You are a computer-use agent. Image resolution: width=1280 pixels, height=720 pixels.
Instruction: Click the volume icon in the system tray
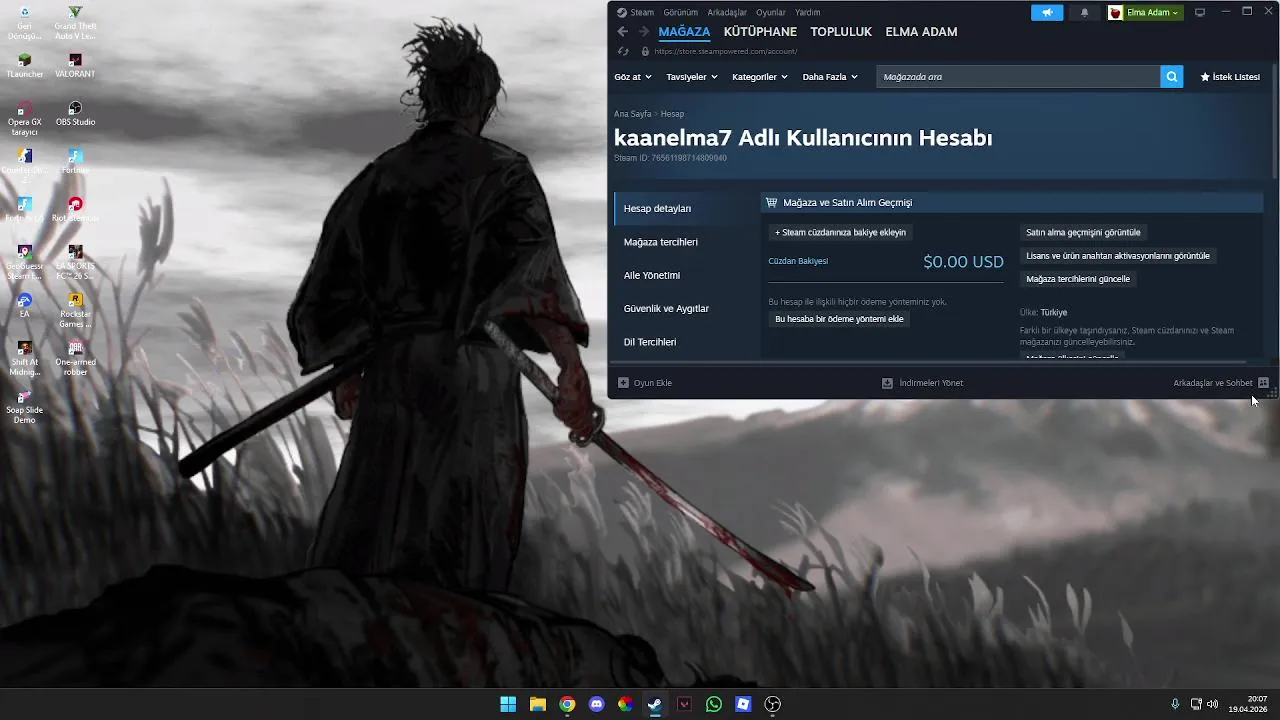click(x=1212, y=704)
